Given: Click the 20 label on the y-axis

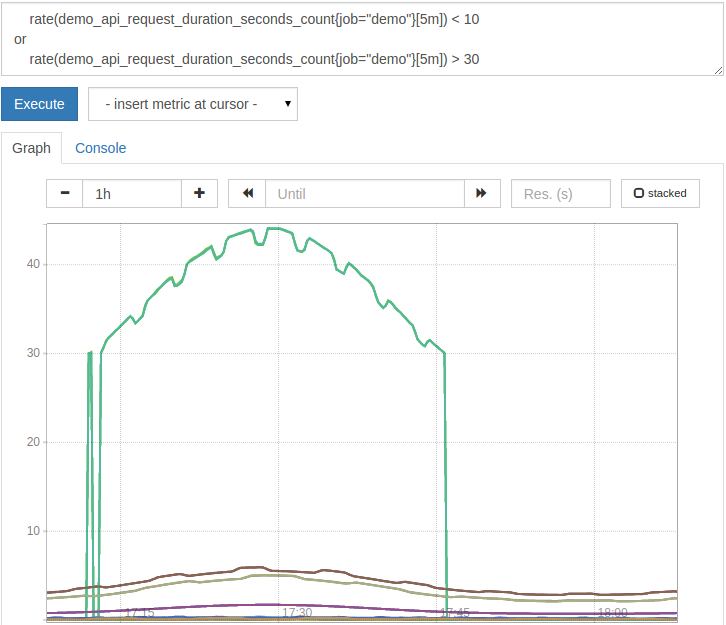Looking at the screenshot, I should 33,442.
